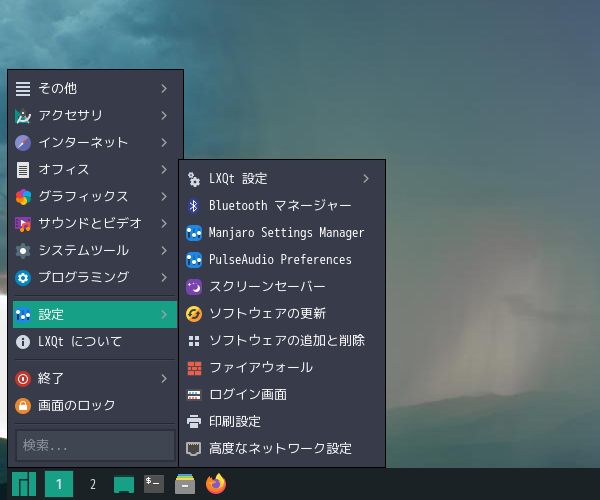600x500 pixels.
Task: Click the インターネット compass icon
Action: click(x=23, y=143)
